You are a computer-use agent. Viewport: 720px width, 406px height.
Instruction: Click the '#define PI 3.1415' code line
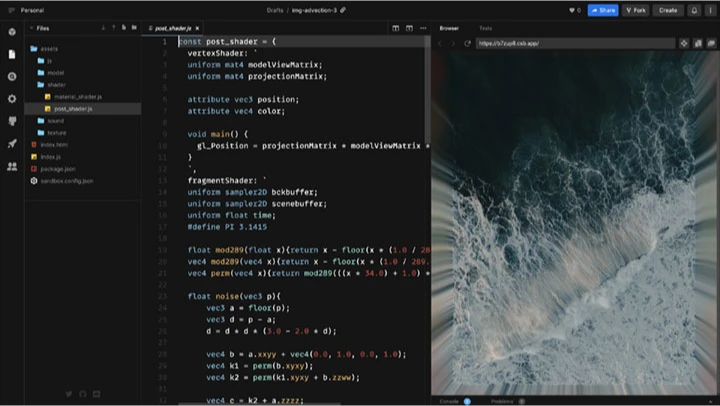pos(227,227)
